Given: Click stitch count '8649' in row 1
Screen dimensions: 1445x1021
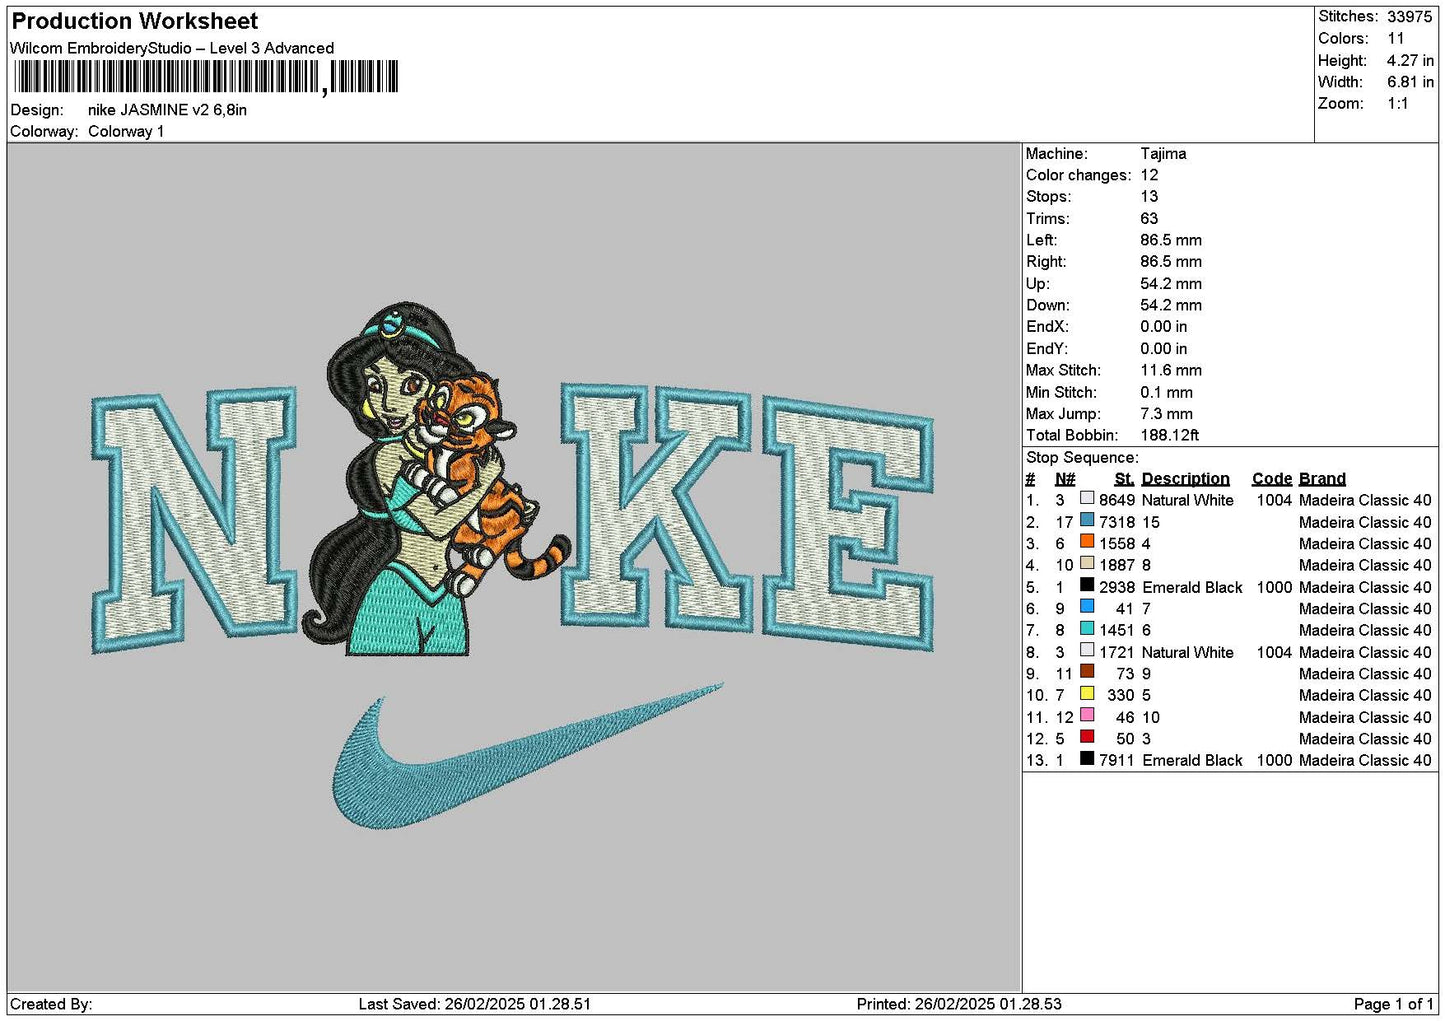Looking at the screenshot, I should (1117, 500).
